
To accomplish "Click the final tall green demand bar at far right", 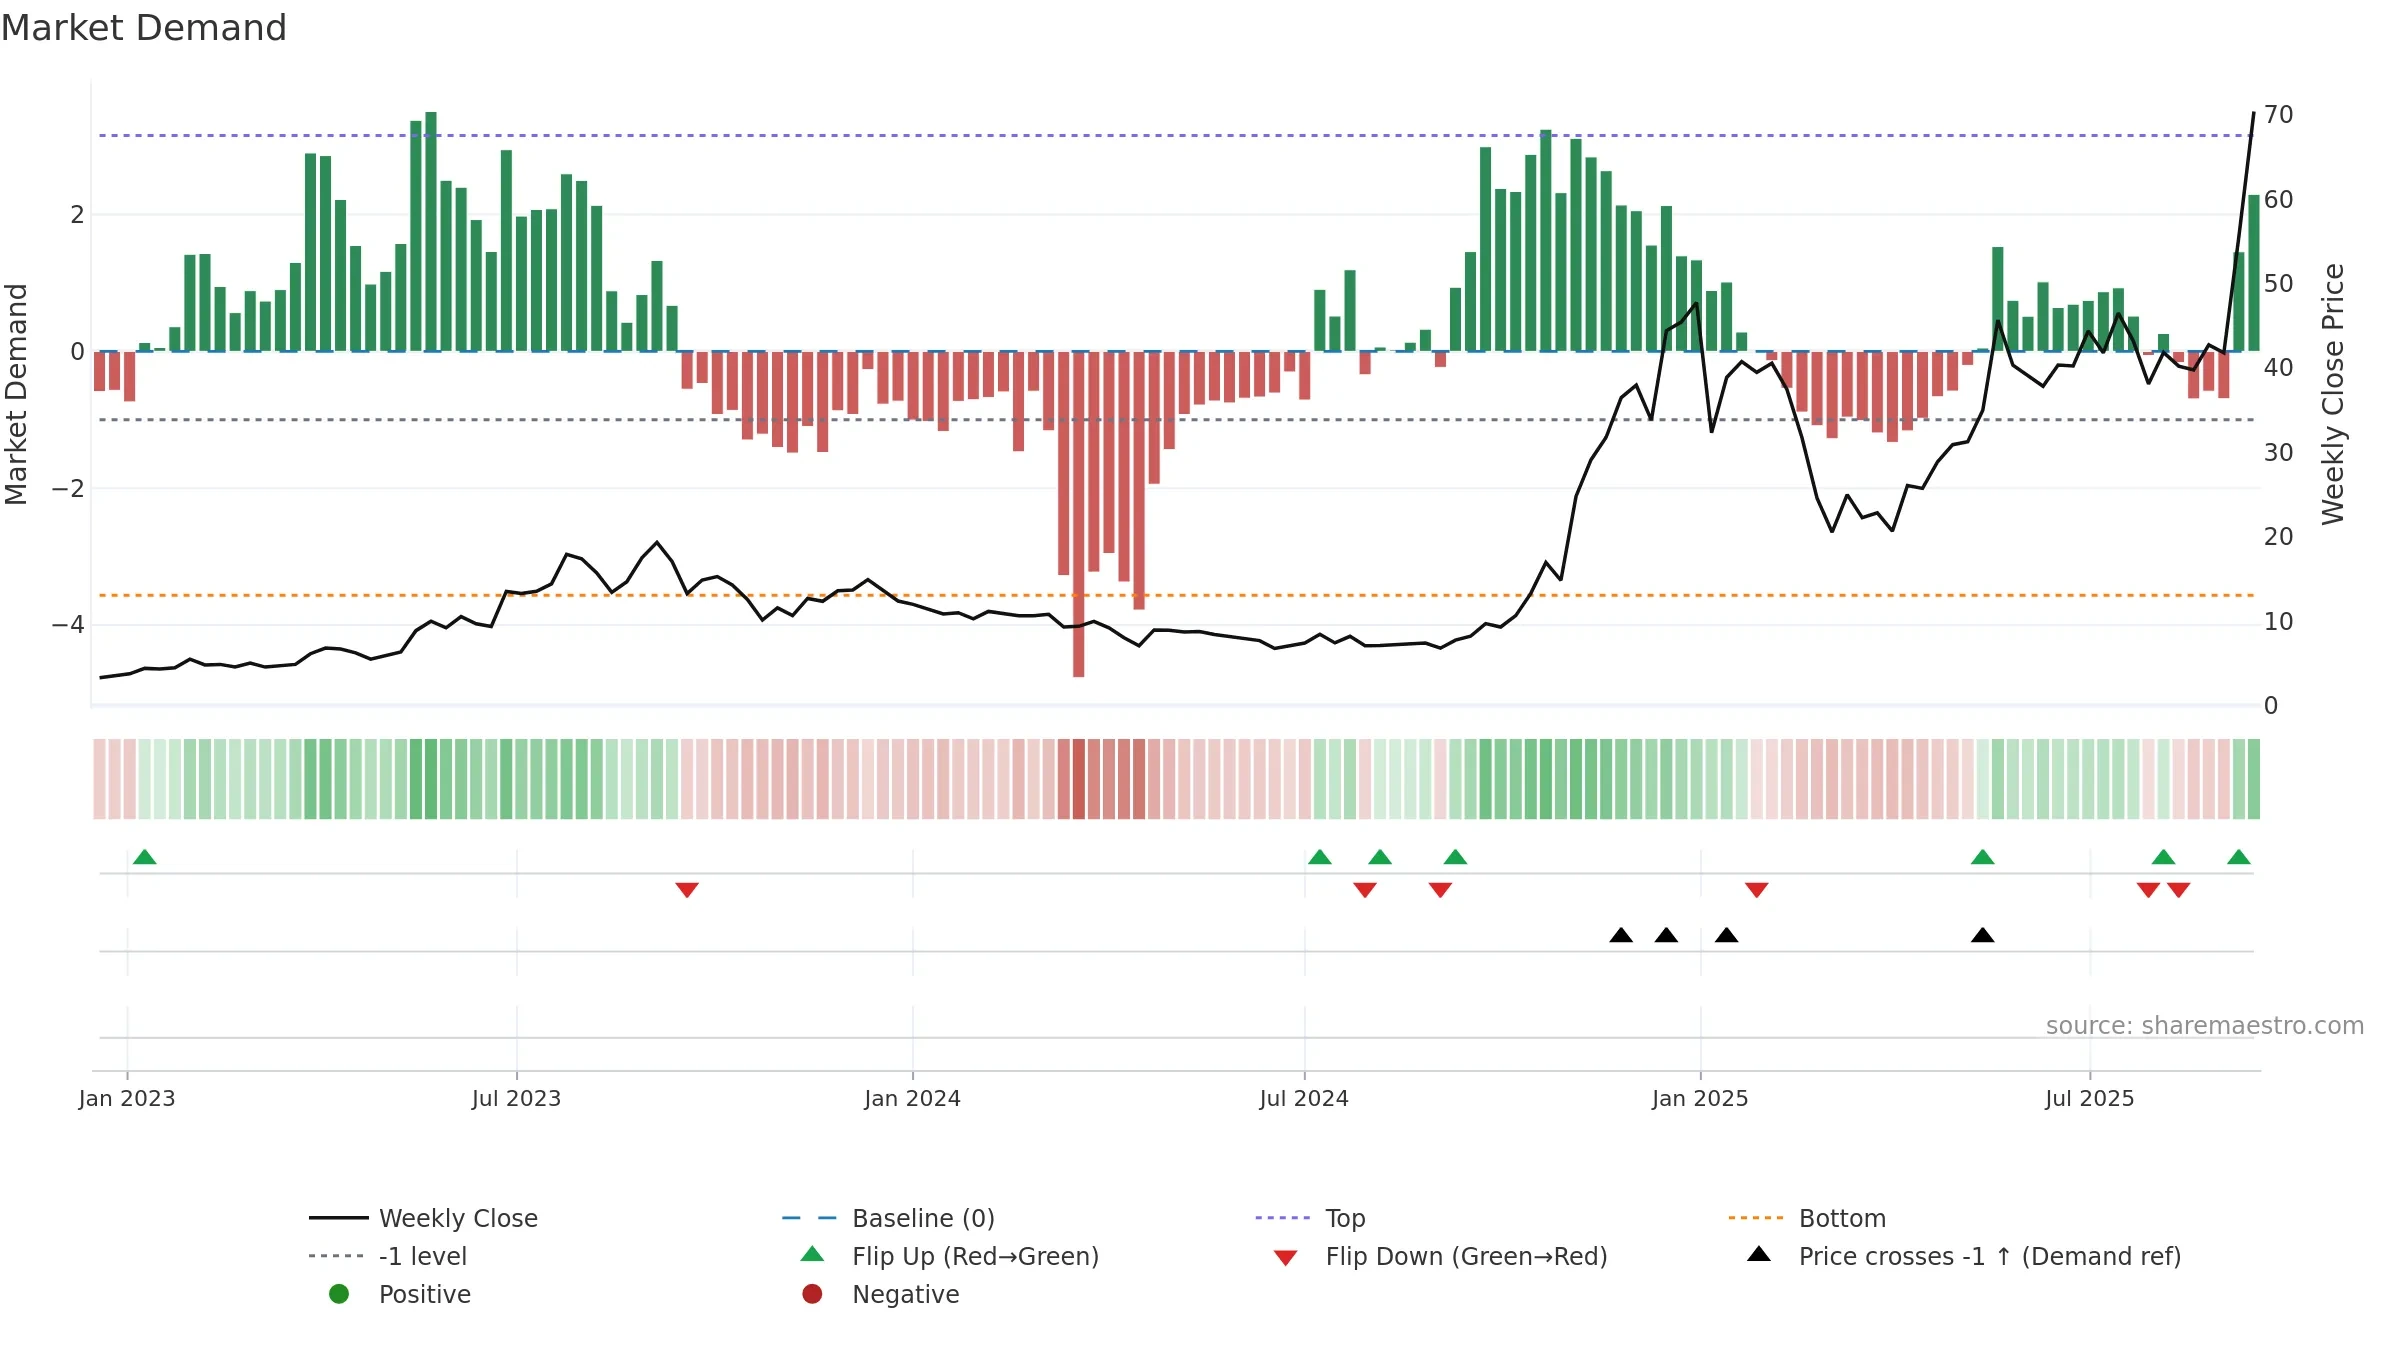I will tap(2254, 273).
